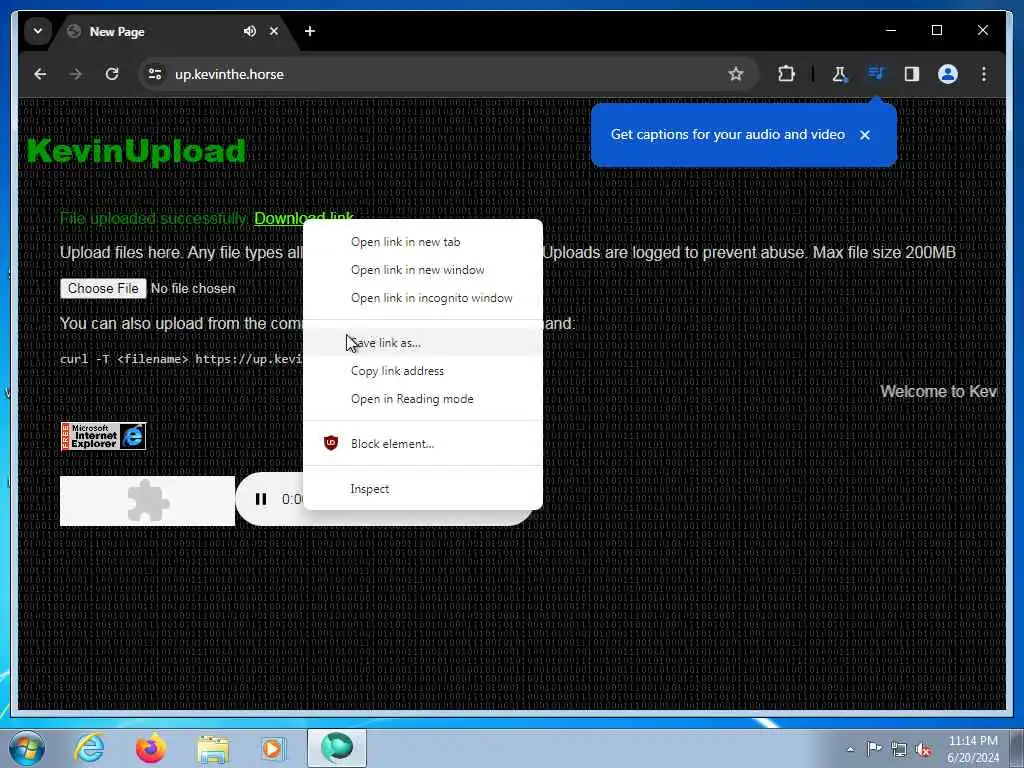Click the missing plugin puzzle placeholder

coord(148,501)
